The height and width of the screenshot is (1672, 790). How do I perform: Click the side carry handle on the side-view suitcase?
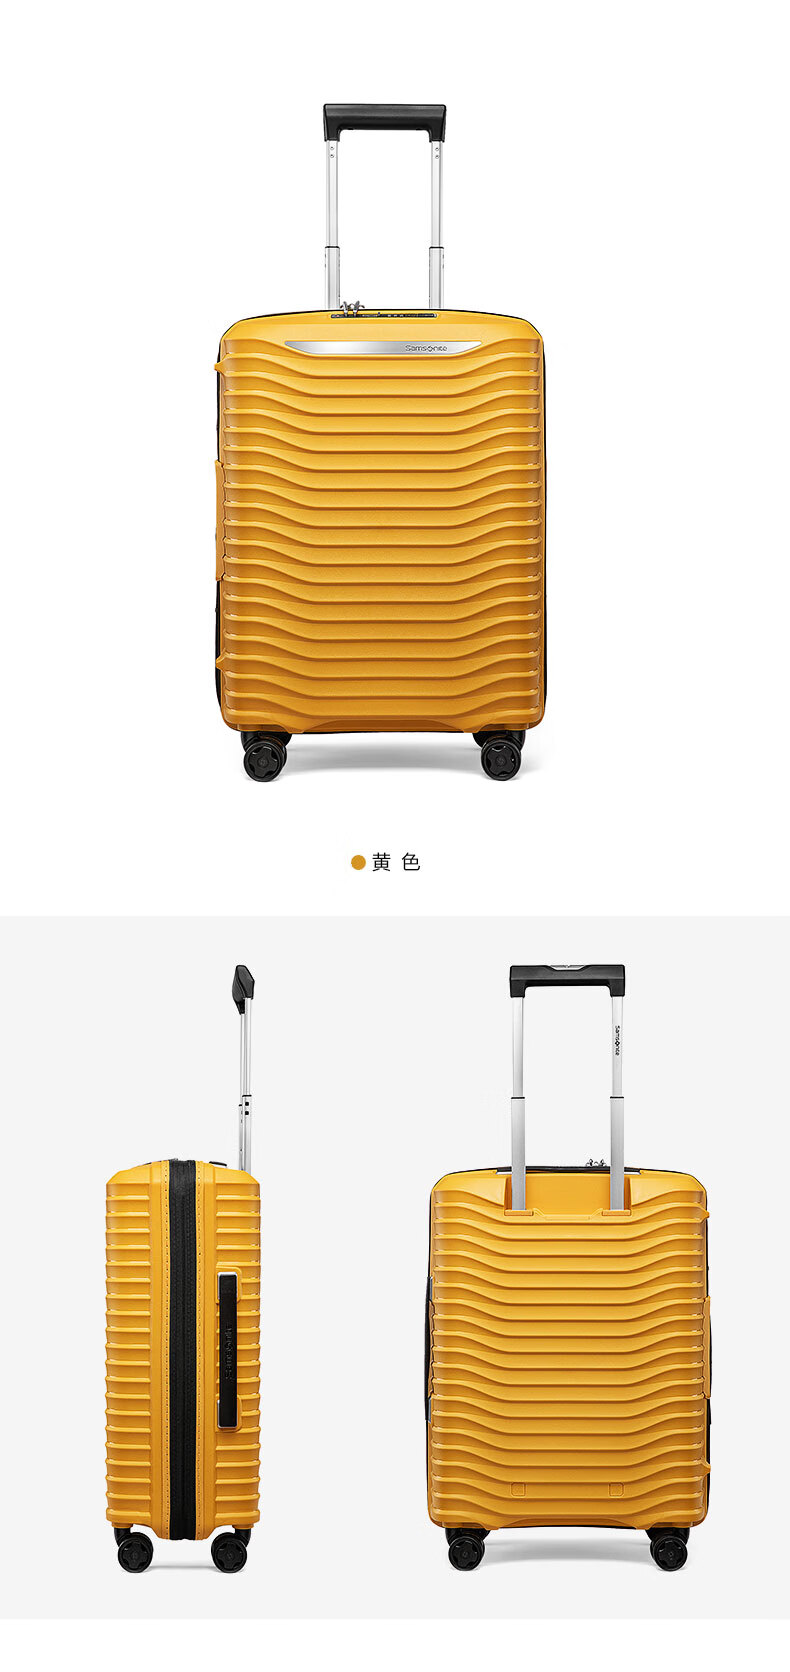coord(228,1350)
